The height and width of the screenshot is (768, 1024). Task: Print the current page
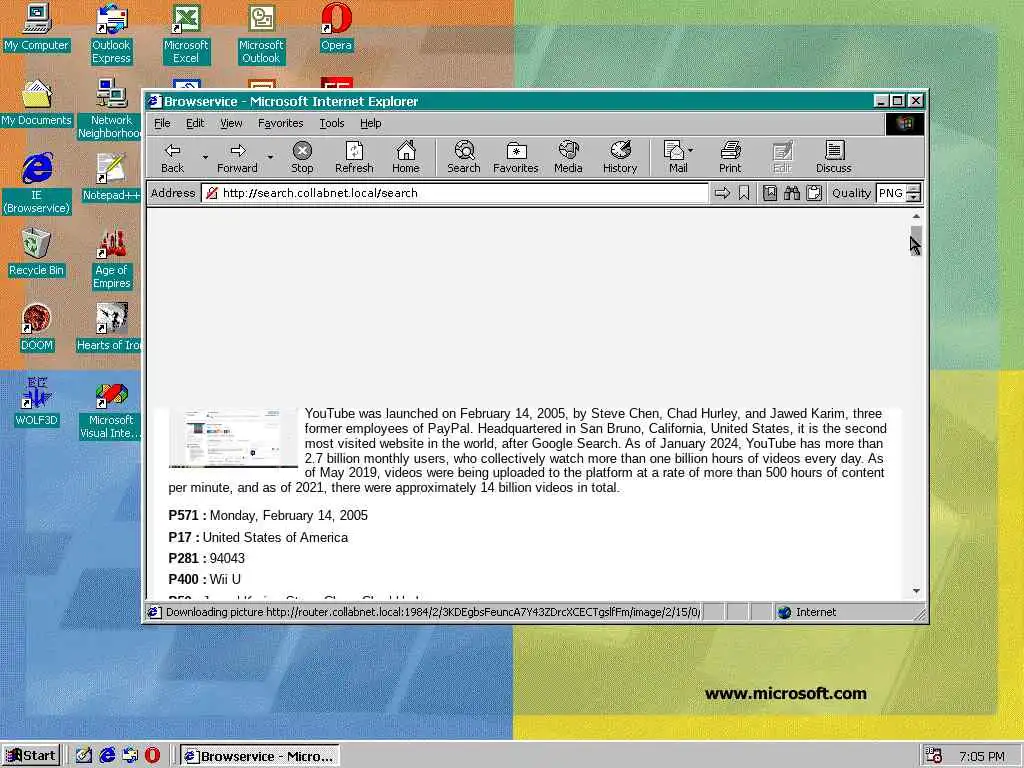[x=730, y=157]
